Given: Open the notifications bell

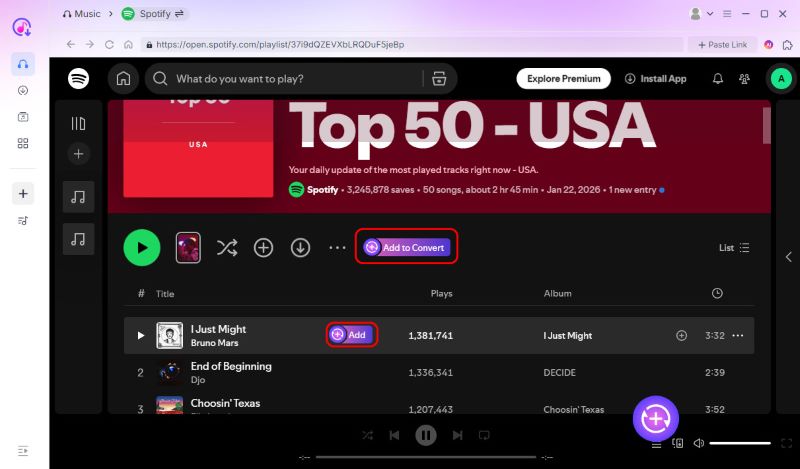Looking at the screenshot, I should point(718,79).
